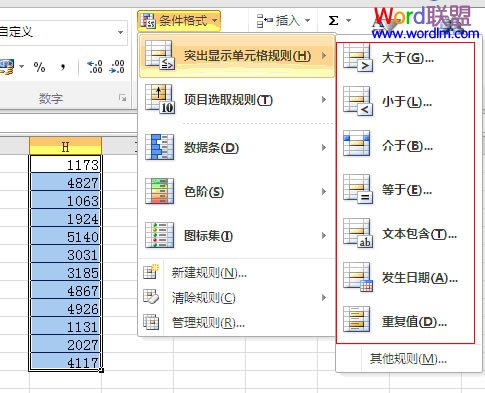Screen dimensions: 485x393
Task: Open the 插入 insert dropdown
Action: tap(284, 21)
